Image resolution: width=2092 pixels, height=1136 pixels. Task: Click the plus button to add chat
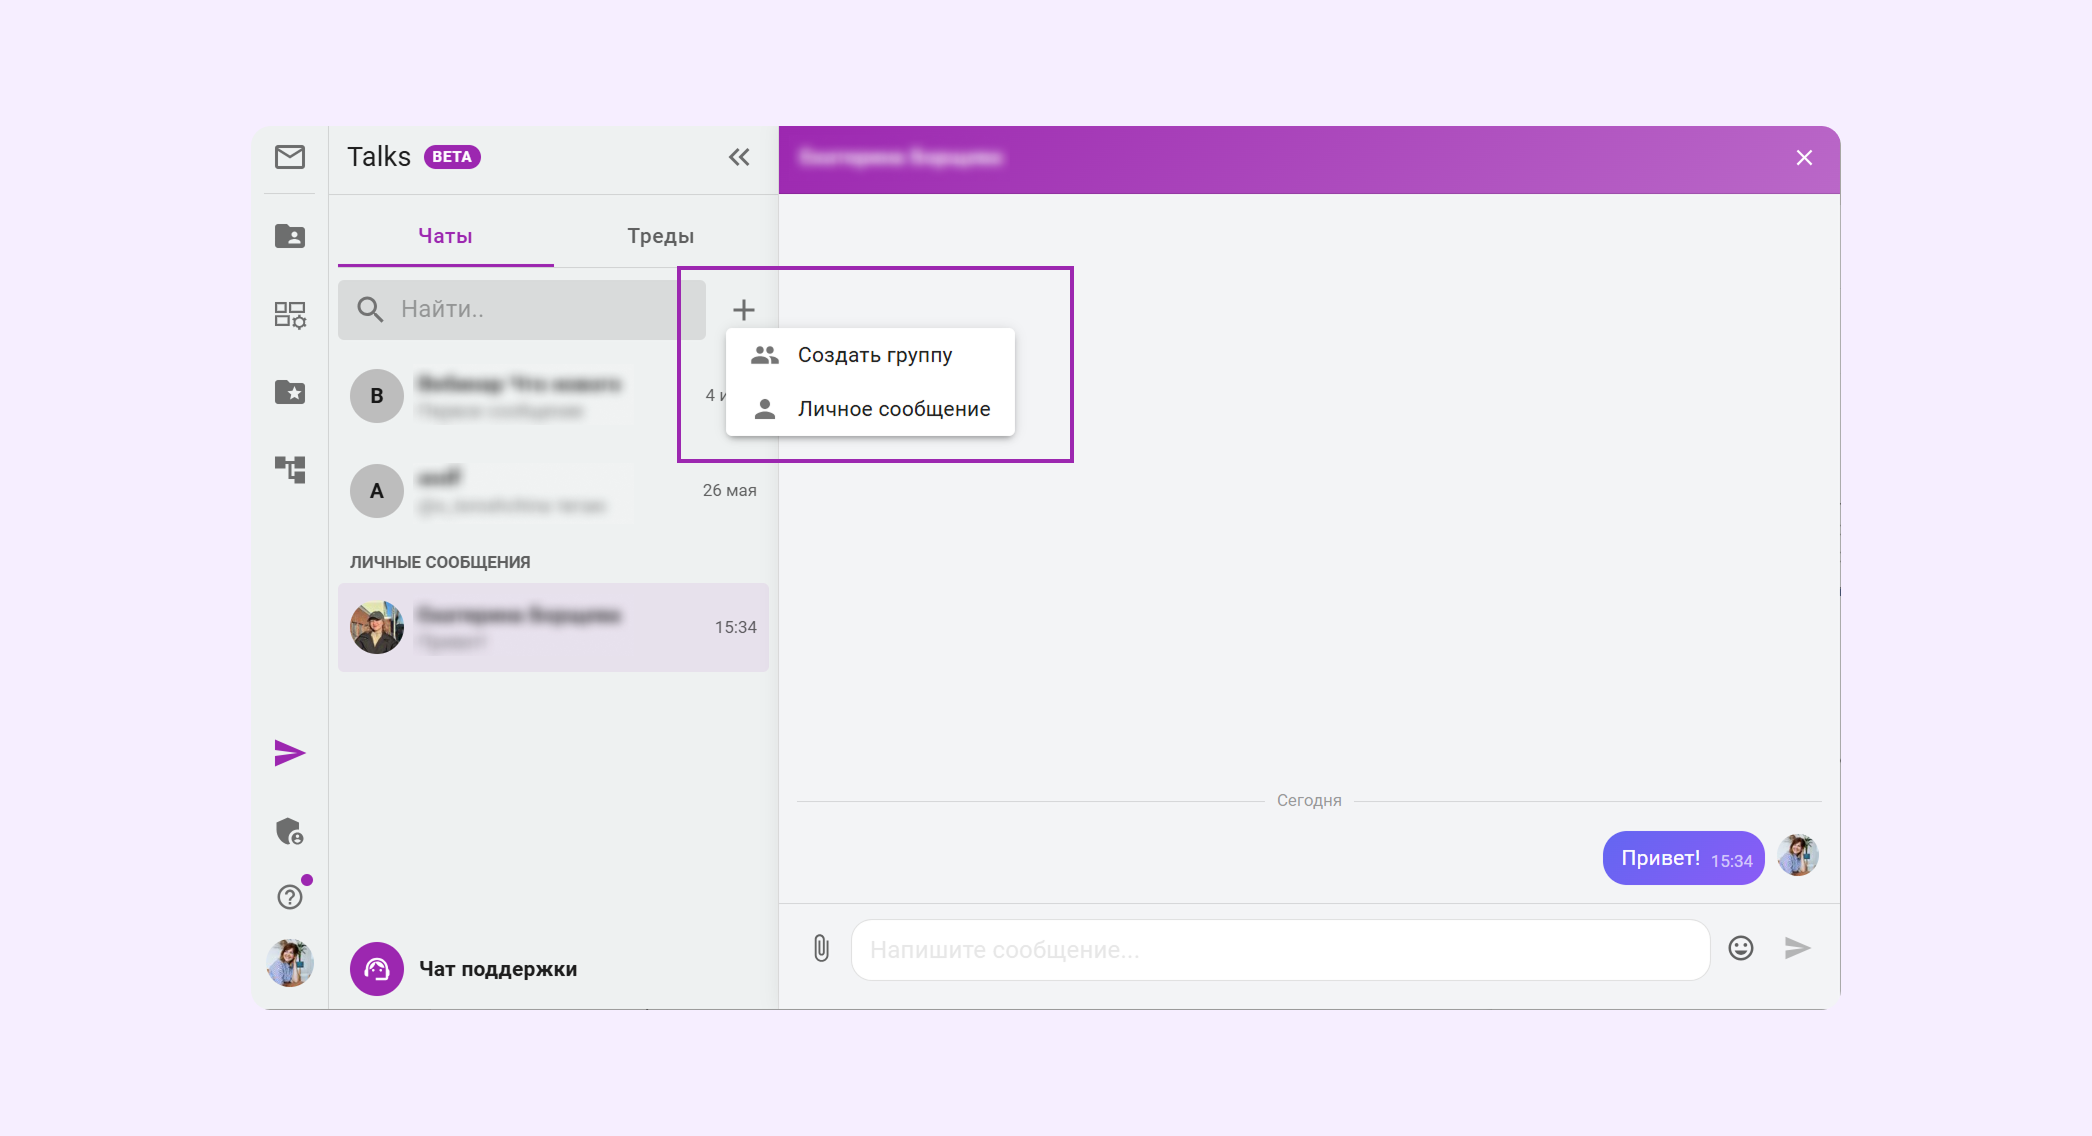pos(743,310)
